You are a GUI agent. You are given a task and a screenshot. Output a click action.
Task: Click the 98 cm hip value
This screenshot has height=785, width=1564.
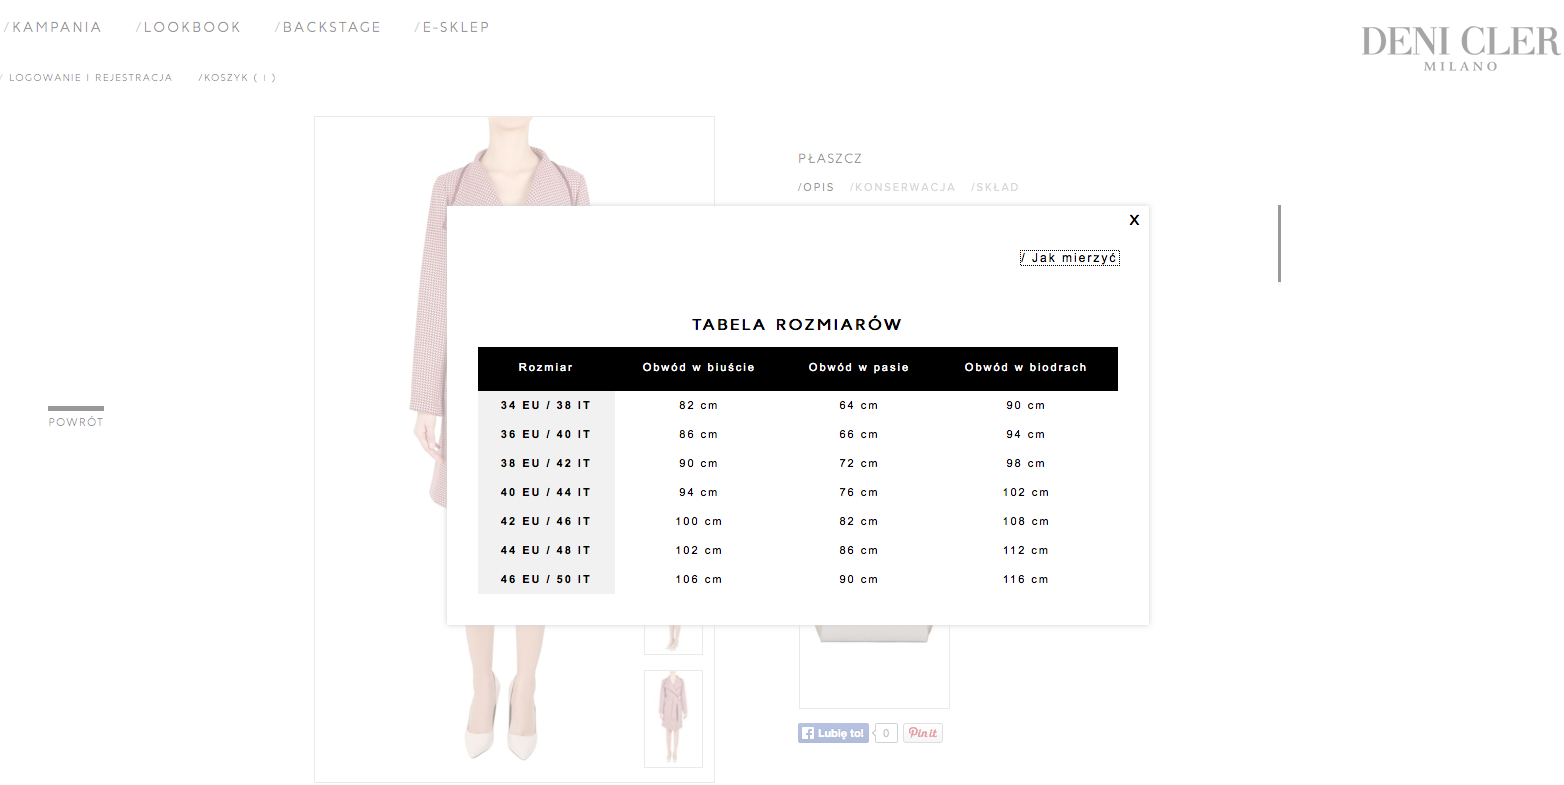coord(1026,463)
